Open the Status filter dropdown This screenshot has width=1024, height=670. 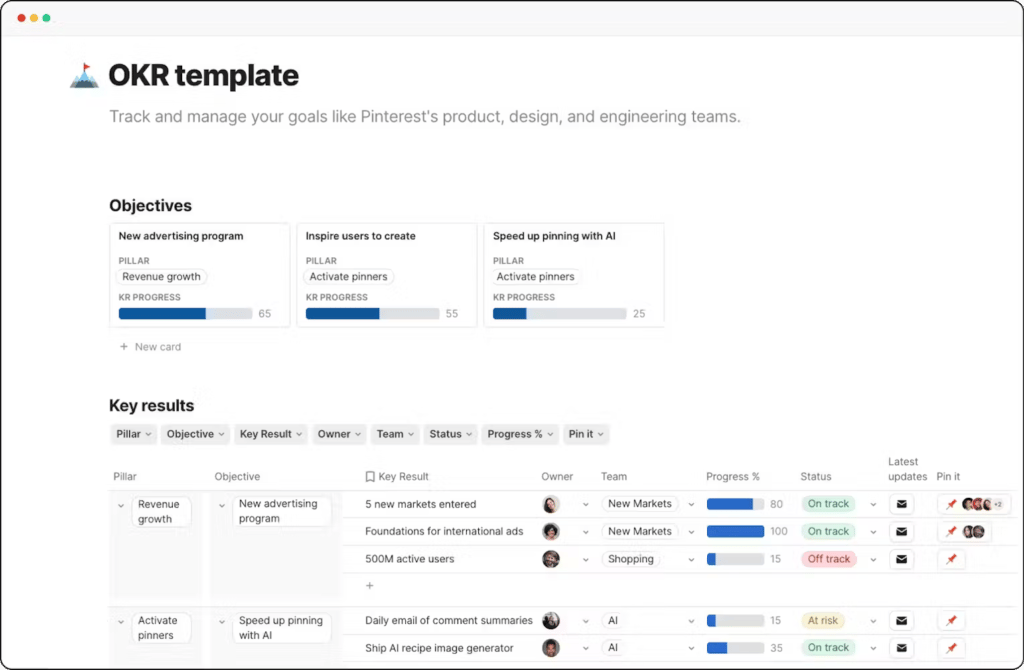(450, 434)
